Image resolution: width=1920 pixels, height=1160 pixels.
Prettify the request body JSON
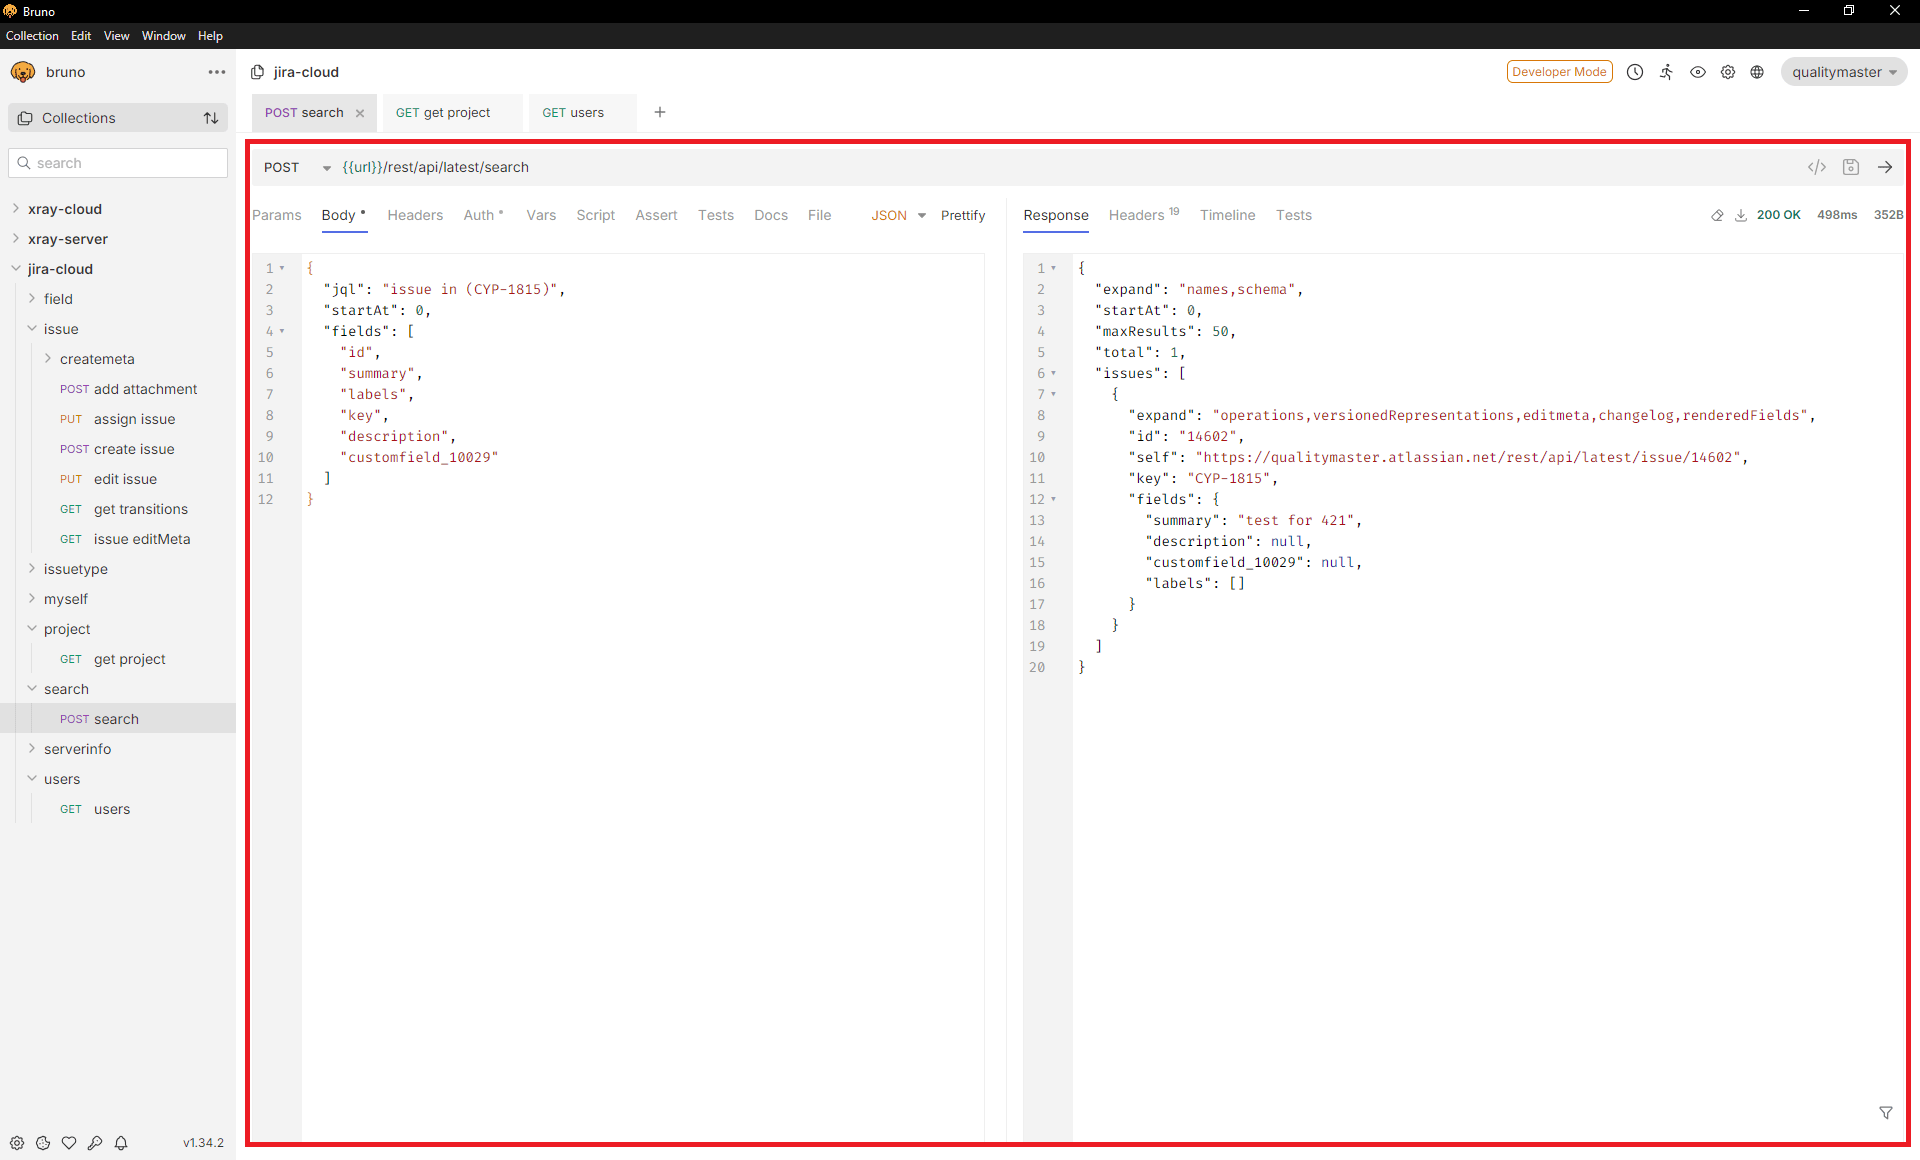tap(962, 215)
